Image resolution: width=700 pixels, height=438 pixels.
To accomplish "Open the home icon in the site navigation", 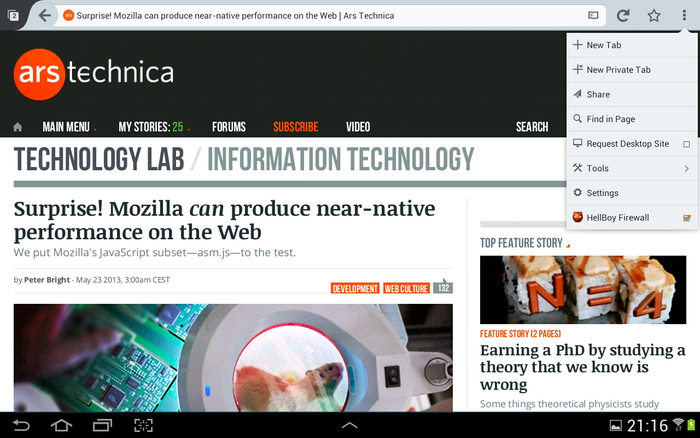I will coord(18,127).
